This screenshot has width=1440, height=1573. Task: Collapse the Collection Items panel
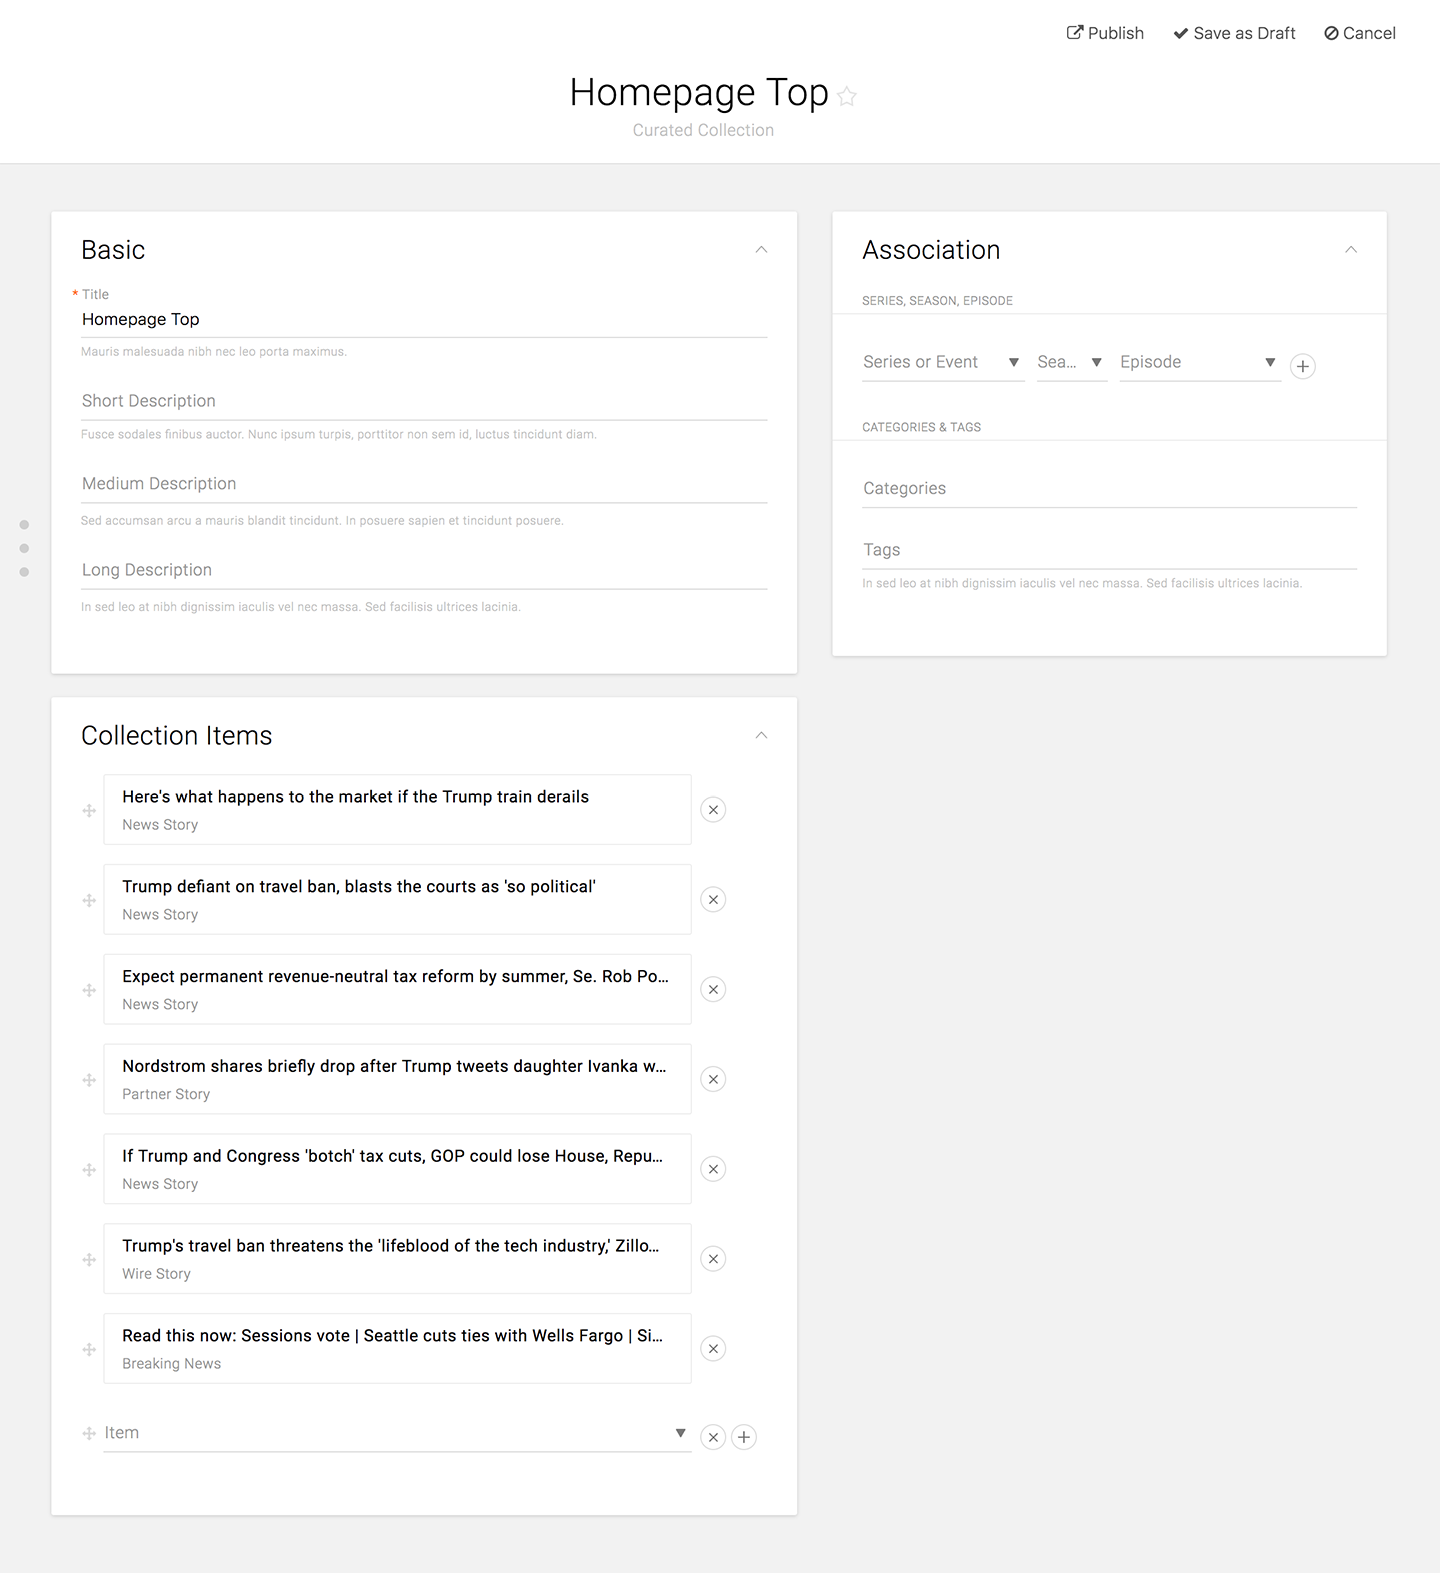[761, 736]
